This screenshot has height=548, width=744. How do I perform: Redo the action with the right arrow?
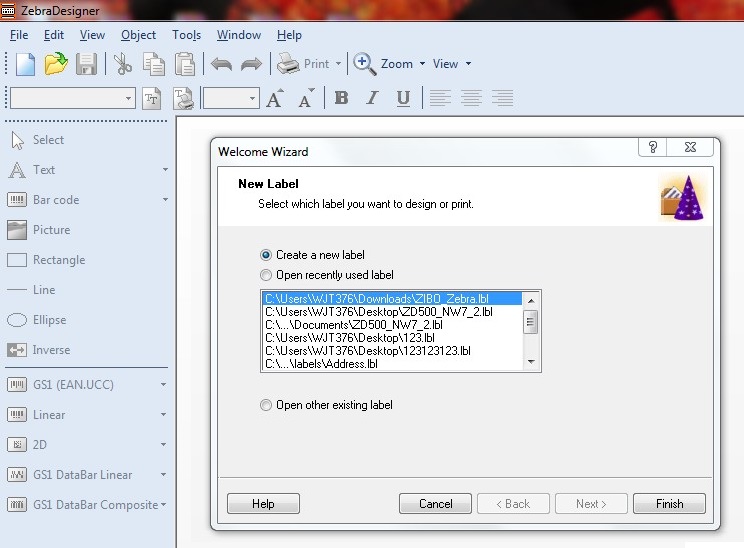[x=251, y=64]
